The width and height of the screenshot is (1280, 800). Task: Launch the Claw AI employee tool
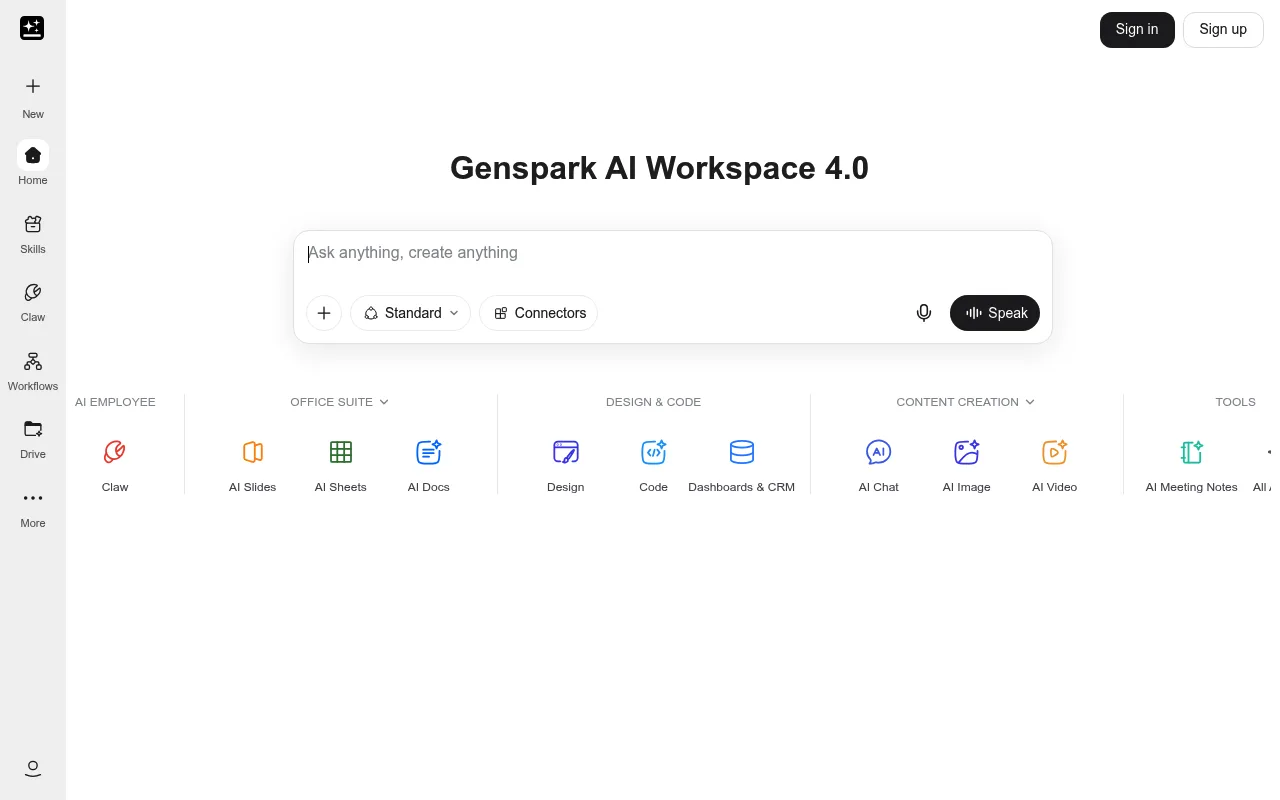coord(115,465)
